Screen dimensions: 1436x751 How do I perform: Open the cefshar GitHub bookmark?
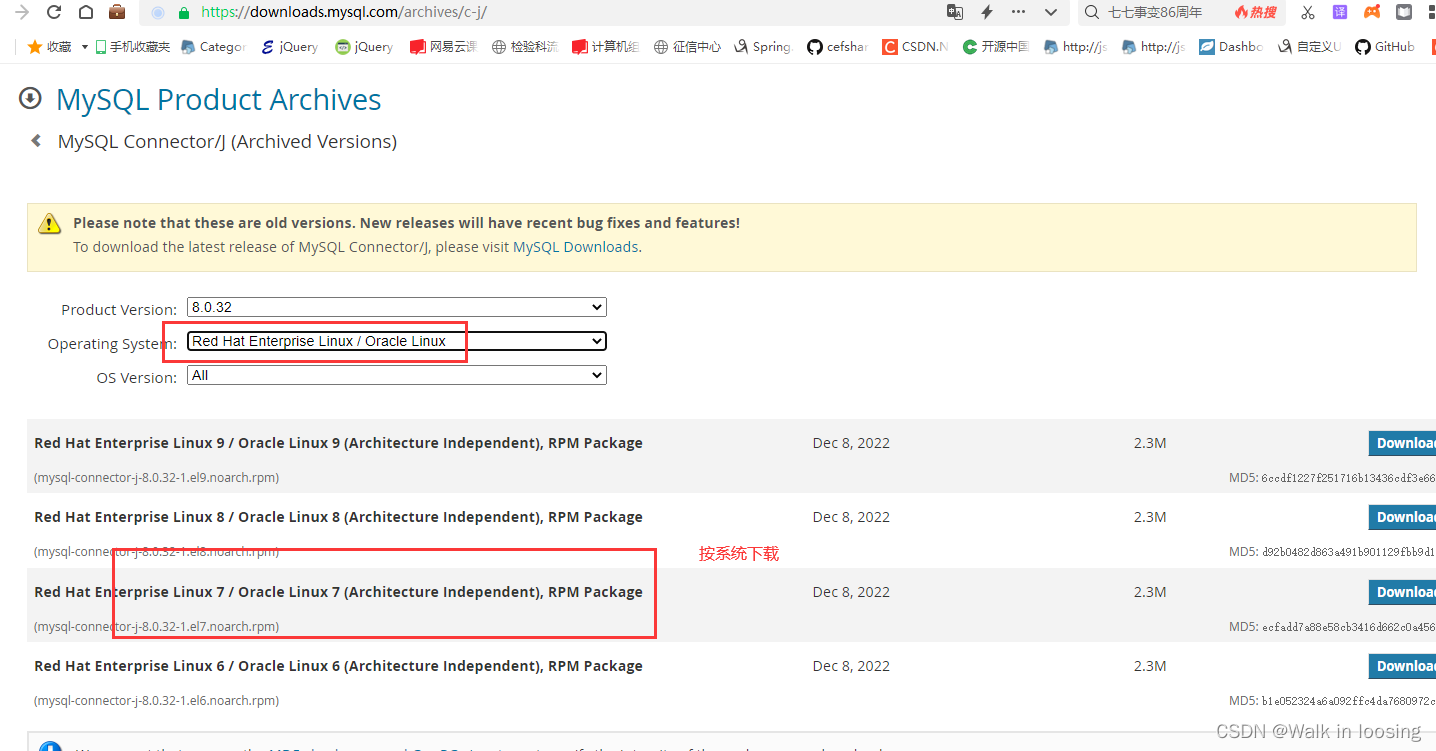pos(837,47)
